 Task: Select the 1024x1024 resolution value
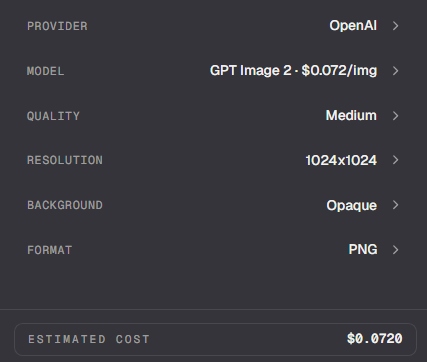click(x=341, y=160)
